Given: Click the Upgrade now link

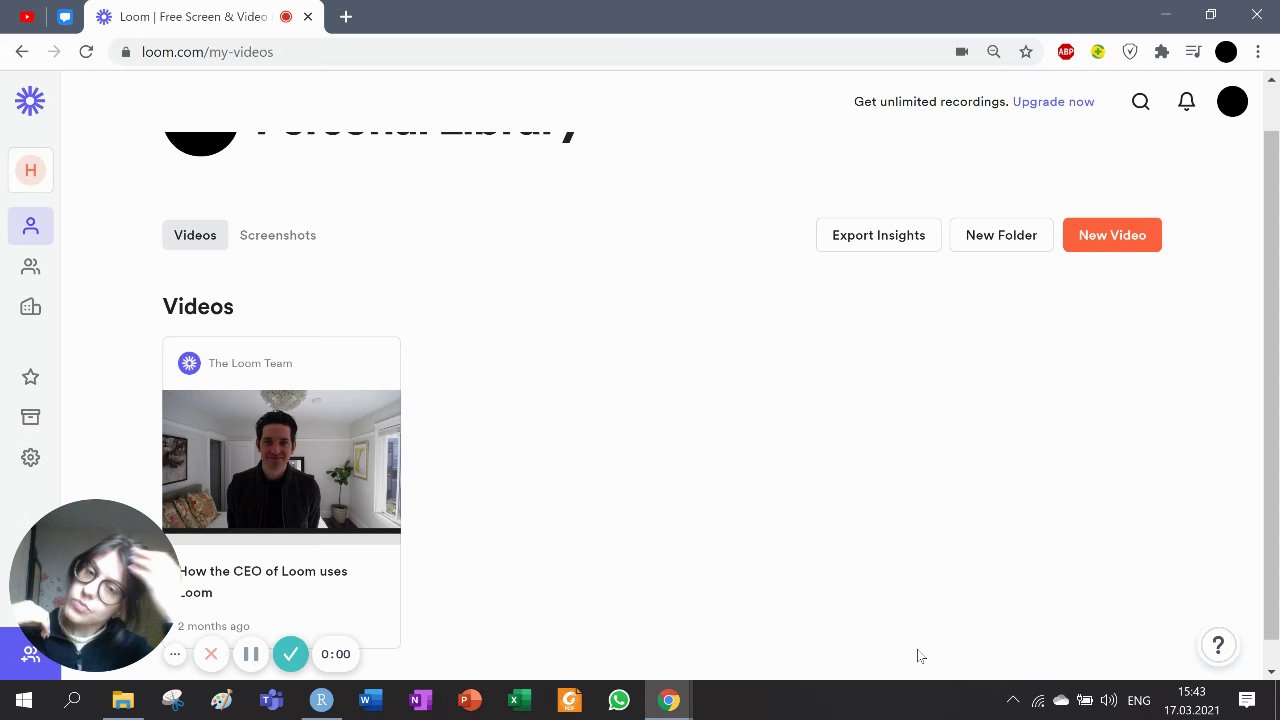Looking at the screenshot, I should click(1053, 102).
